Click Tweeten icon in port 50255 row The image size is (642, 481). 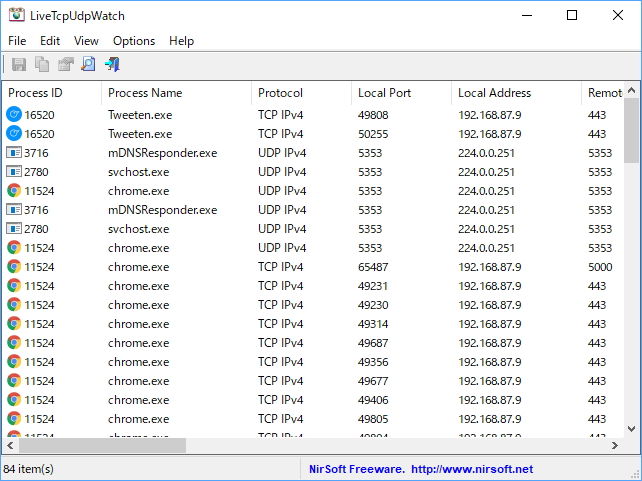click(x=14, y=133)
